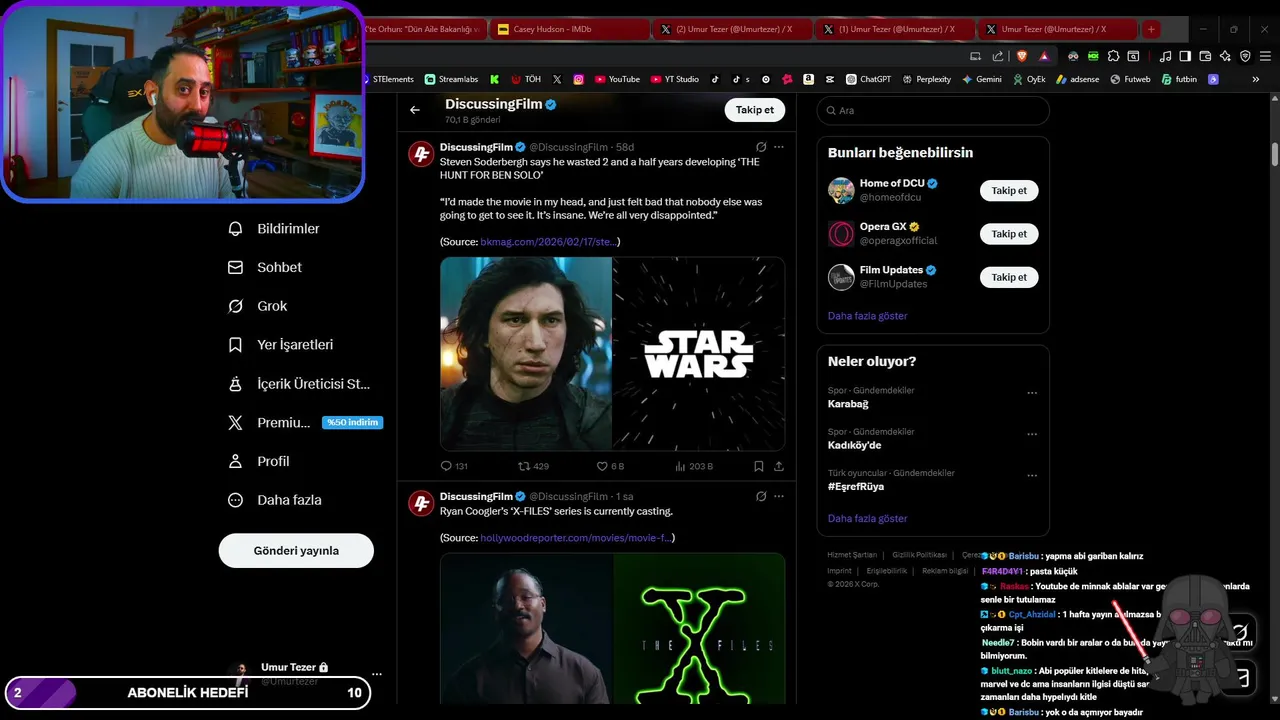
Task: Open Grok in the sidebar
Action: pyautogui.click(x=258, y=306)
